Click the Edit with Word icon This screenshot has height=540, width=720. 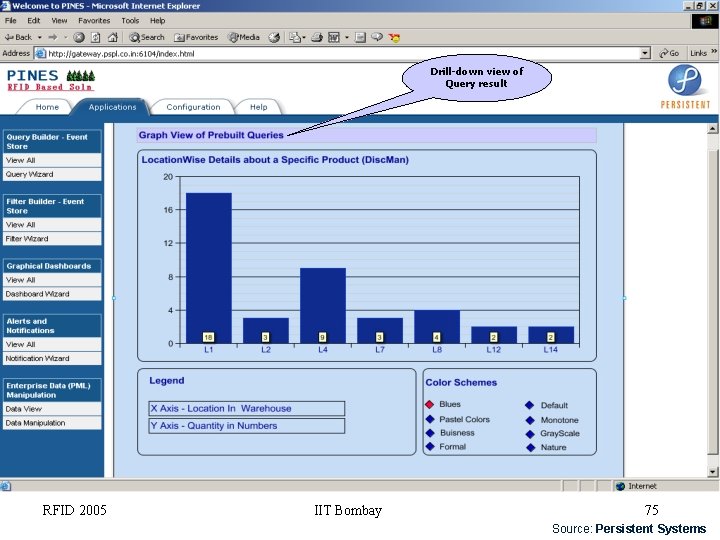point(334,37)
